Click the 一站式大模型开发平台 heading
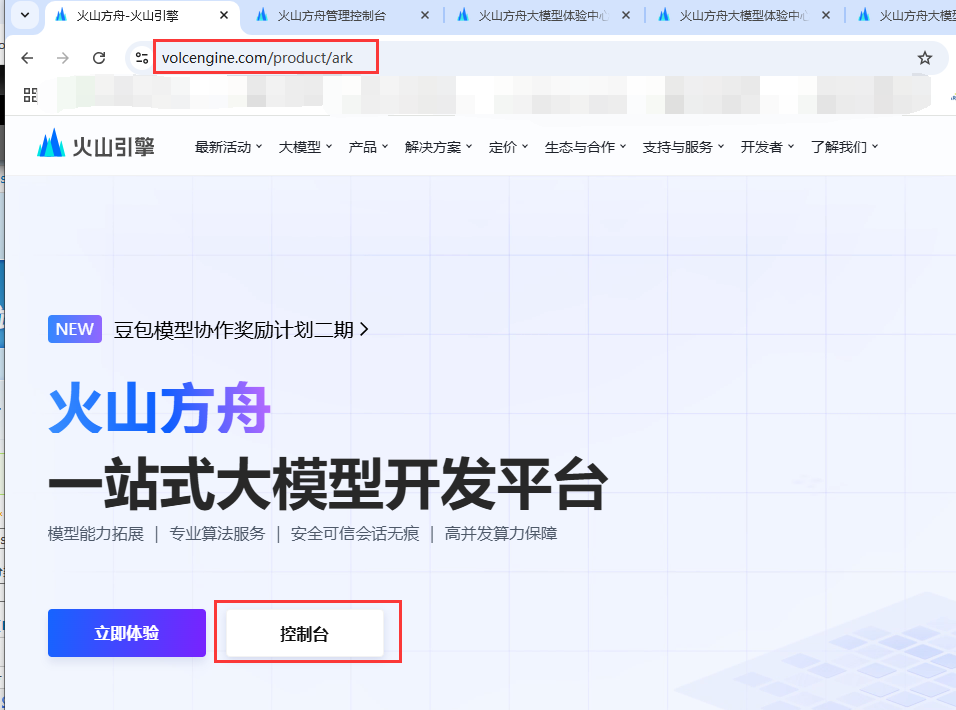The width and height of the screenshot is (956, 710). click(x=328, y=483)
